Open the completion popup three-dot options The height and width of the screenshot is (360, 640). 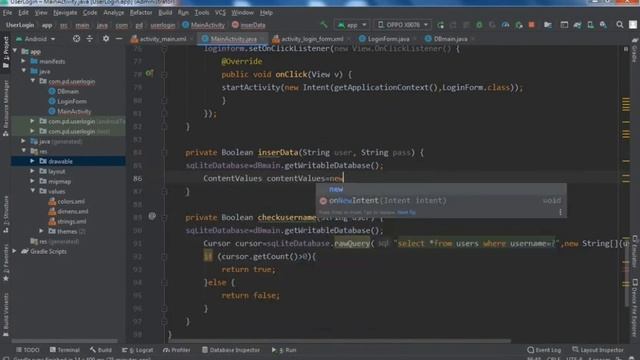pyautogui.click(x=560, y=212)
